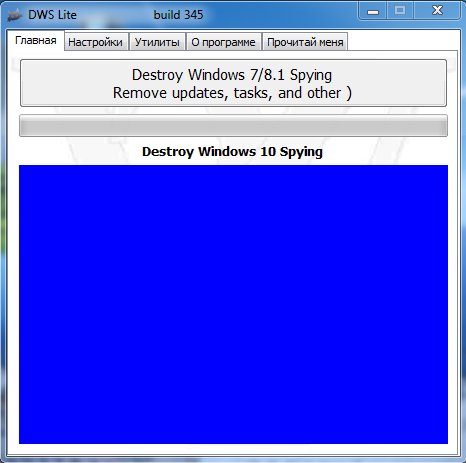
Task: Click the Destroy Windows 7/8.1 Spying button
Action: 233,83
